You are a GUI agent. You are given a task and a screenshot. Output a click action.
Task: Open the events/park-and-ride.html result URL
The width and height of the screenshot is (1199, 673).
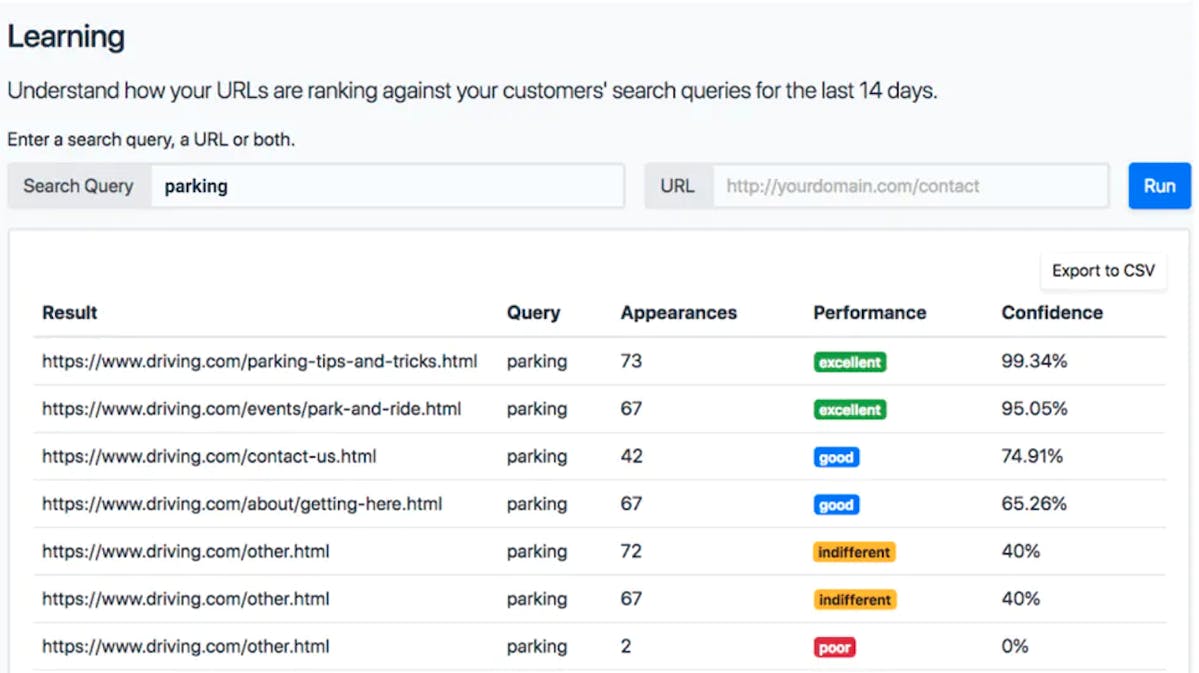(x=252, y=408)
